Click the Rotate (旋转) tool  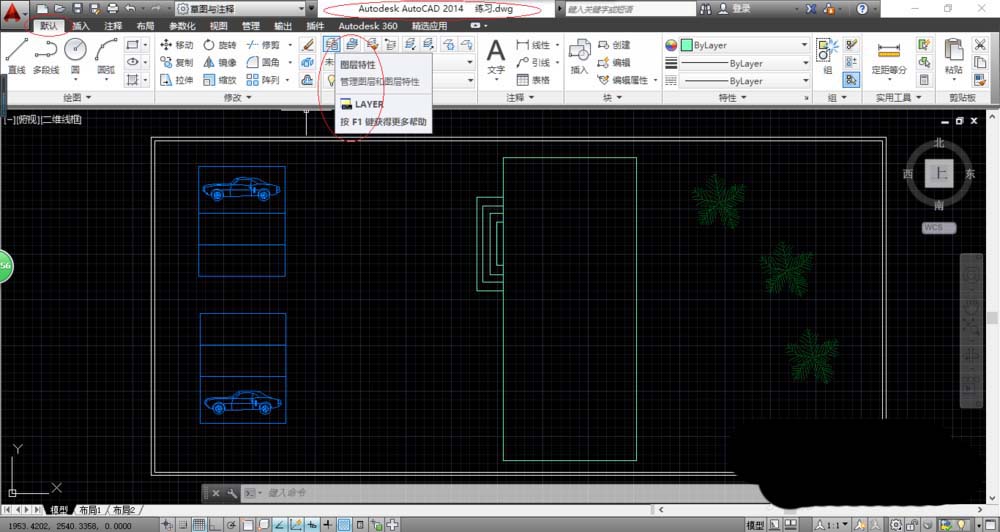(x=219, y=45)
